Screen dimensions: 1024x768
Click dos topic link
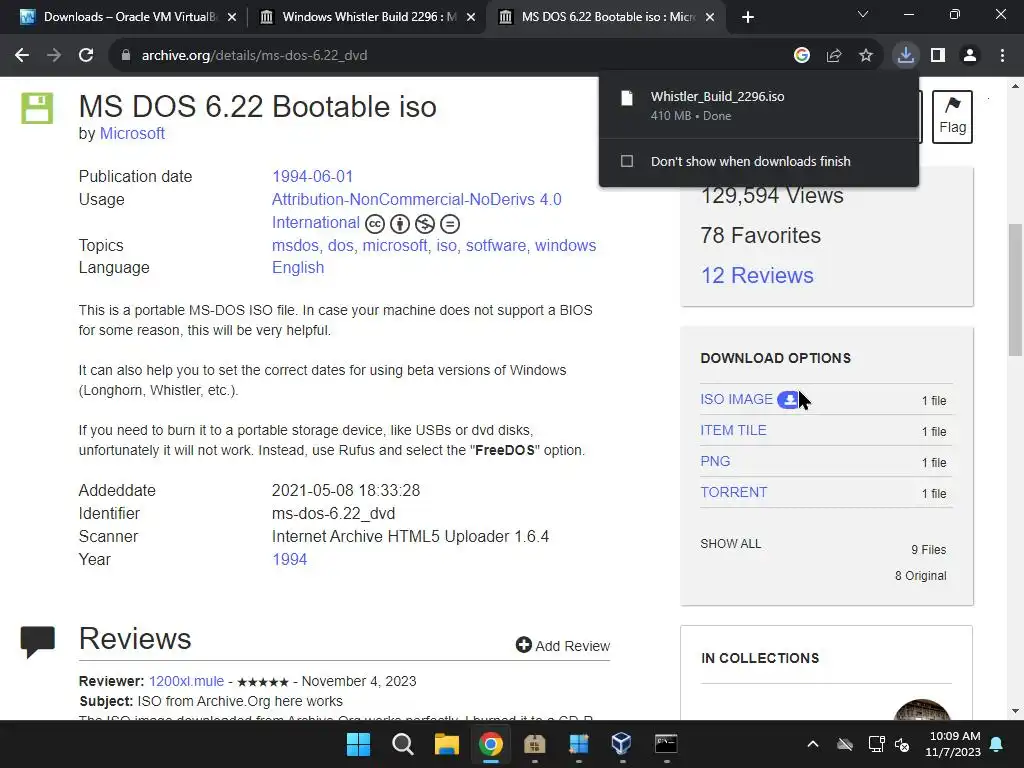[340, 246]
